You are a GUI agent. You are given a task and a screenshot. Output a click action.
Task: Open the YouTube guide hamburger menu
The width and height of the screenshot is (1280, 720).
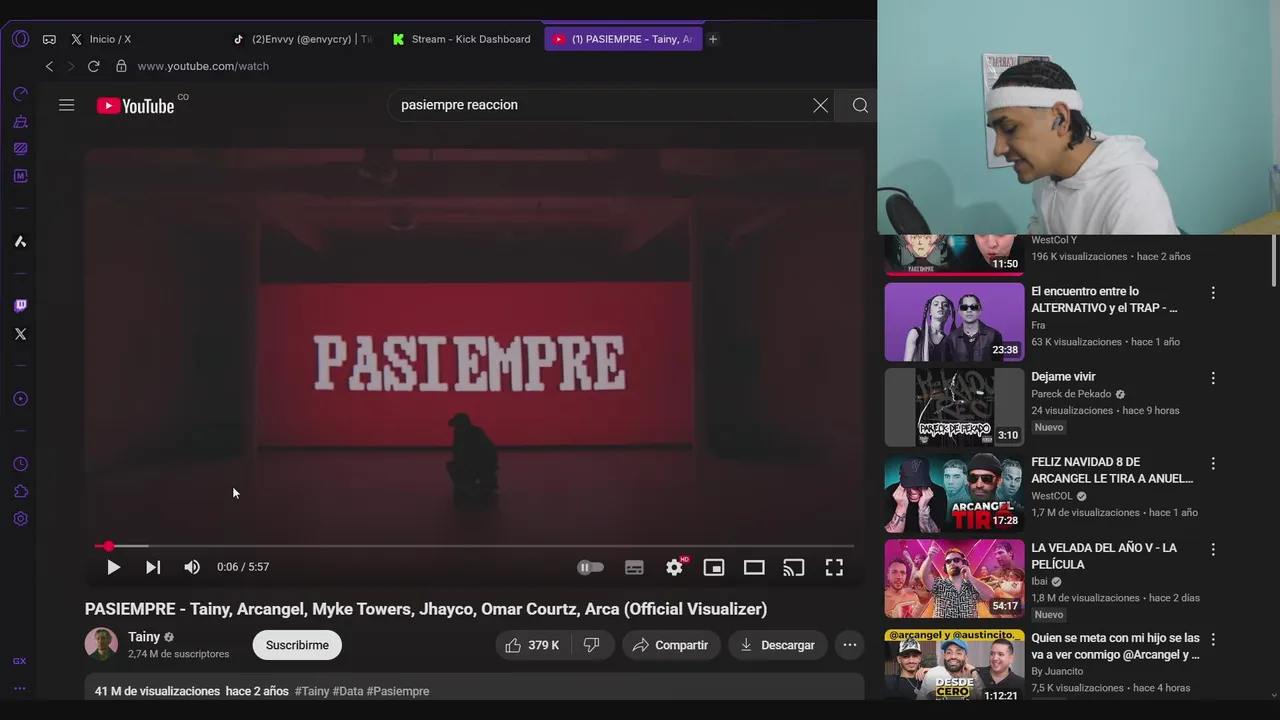(67, 105)
